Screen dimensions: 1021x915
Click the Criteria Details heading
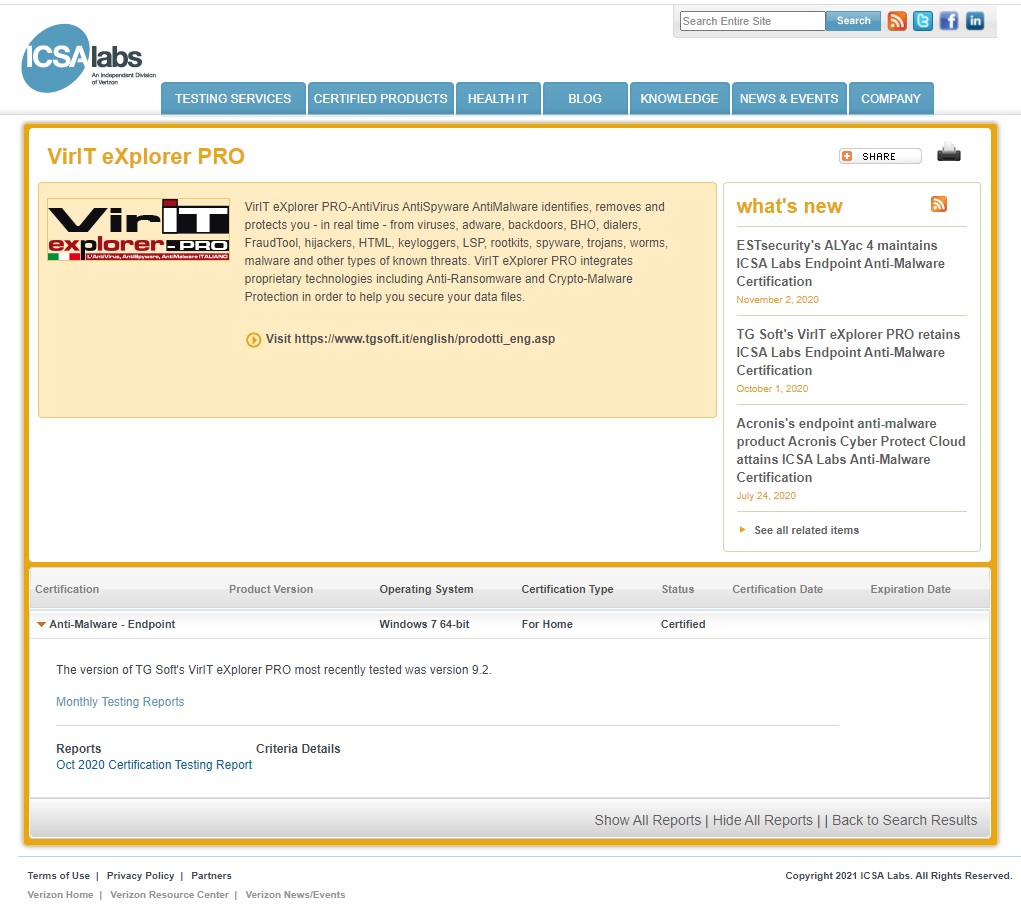(x=298, y=748)
